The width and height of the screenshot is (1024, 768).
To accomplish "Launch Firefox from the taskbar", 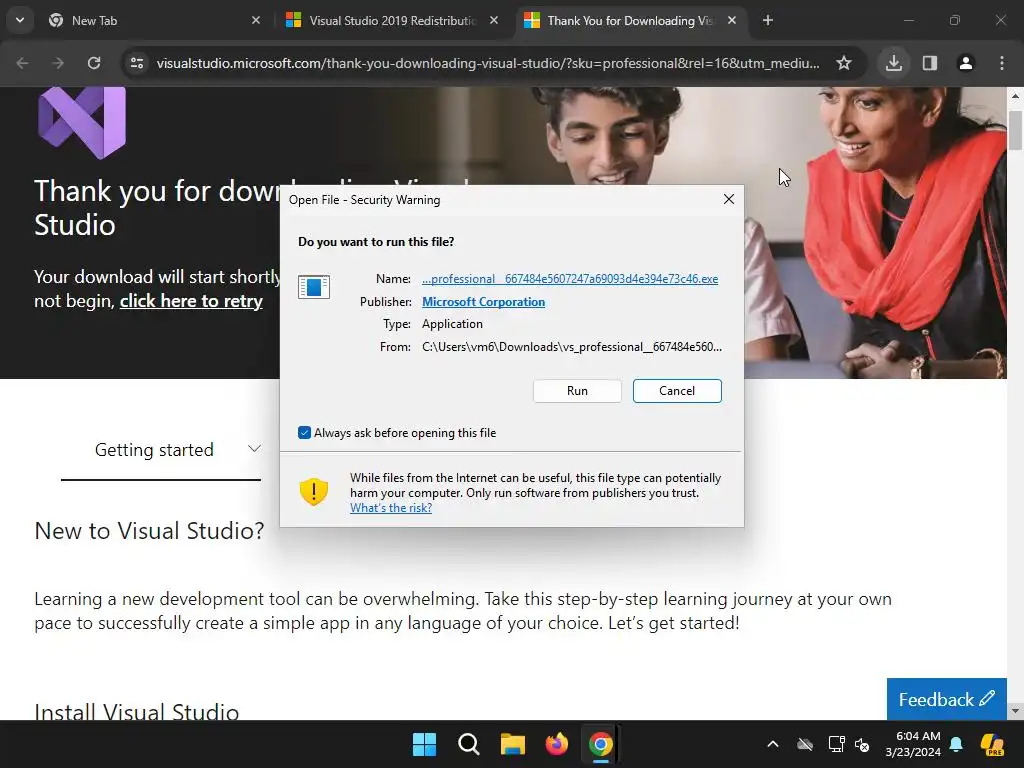I will tap(556, 744).
